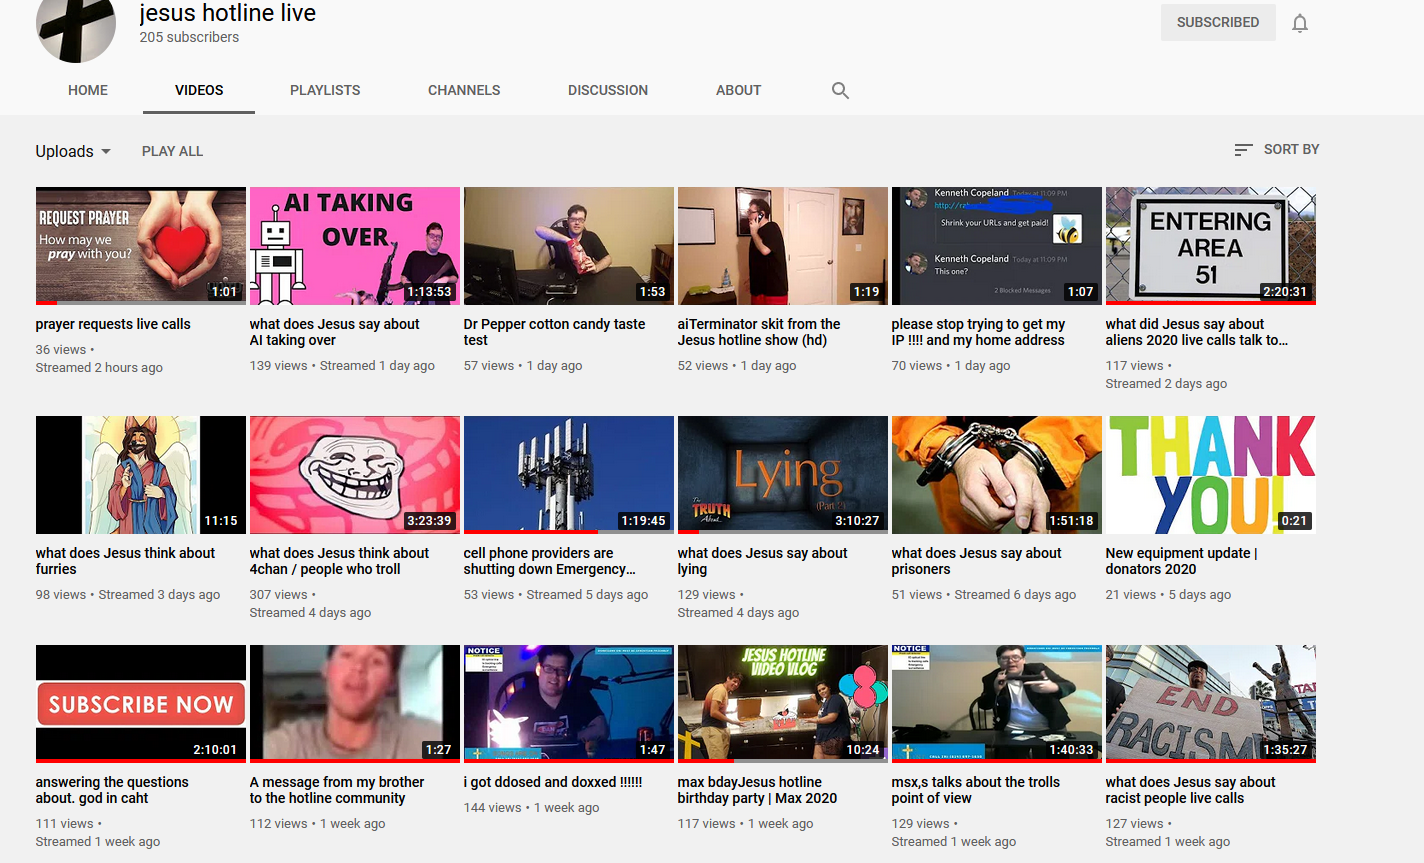Image resolution: width=1424 pixels, height=863 pixels.
Task: Click the '205 subscribers' count text
Action: (189, 37)
